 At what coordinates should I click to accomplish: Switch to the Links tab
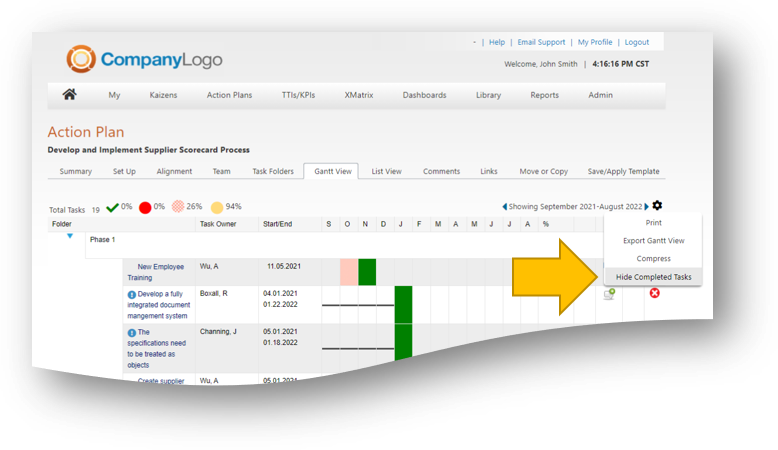coord(489,171)
